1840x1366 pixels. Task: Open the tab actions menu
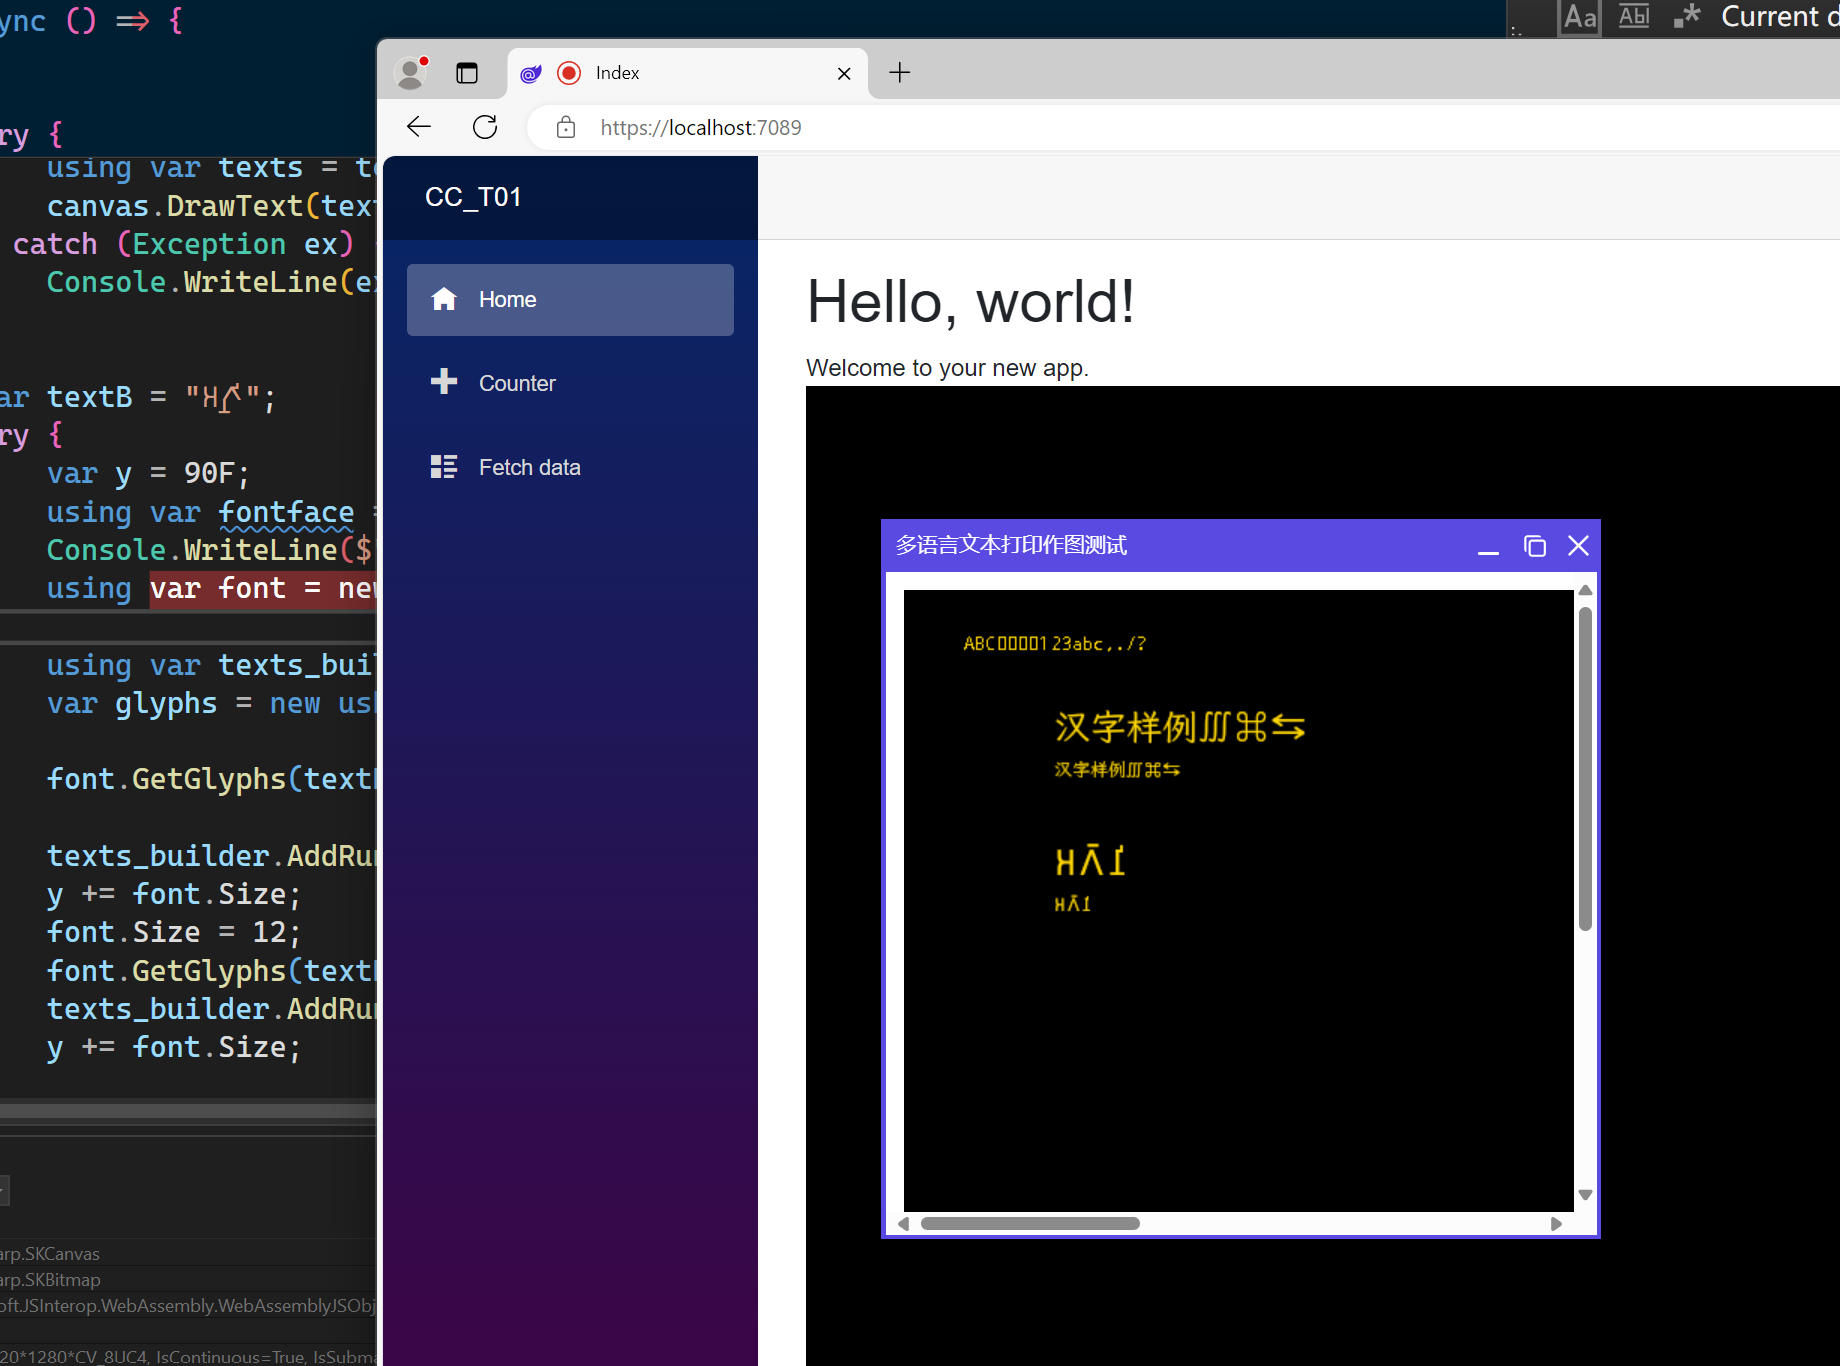pyautogui.click(x=466, y=72)
